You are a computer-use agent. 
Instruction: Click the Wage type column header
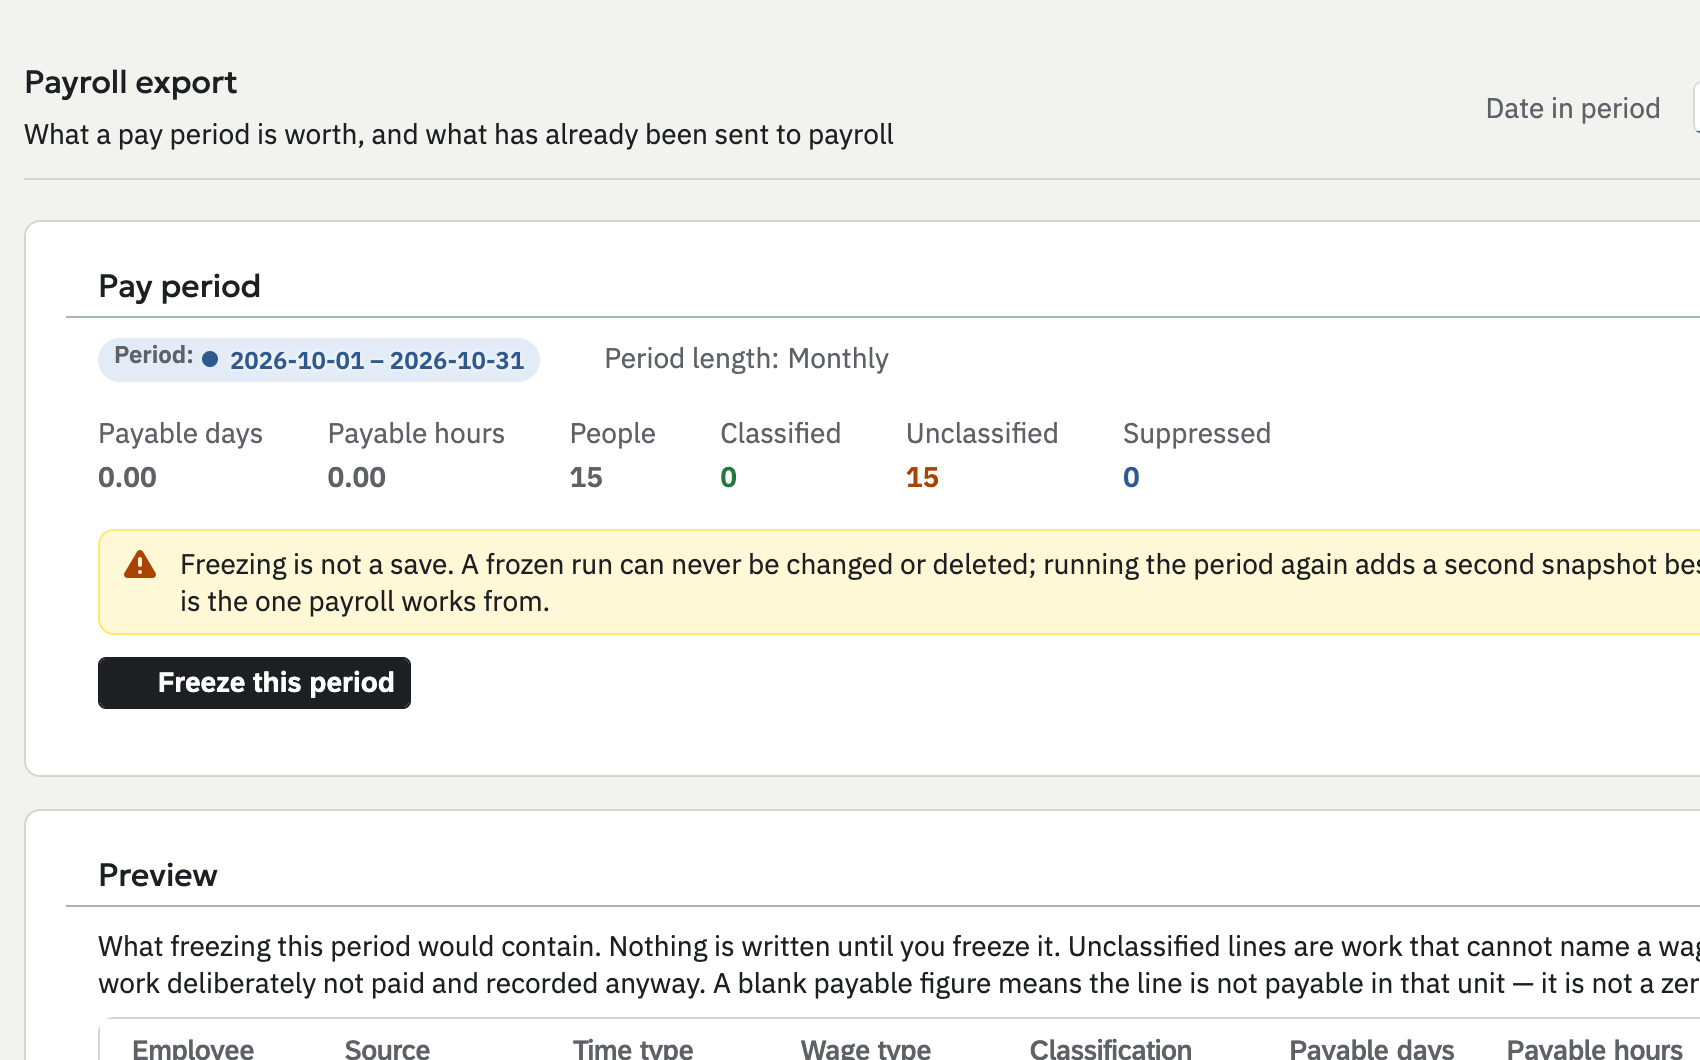[x=866, y=1048]
